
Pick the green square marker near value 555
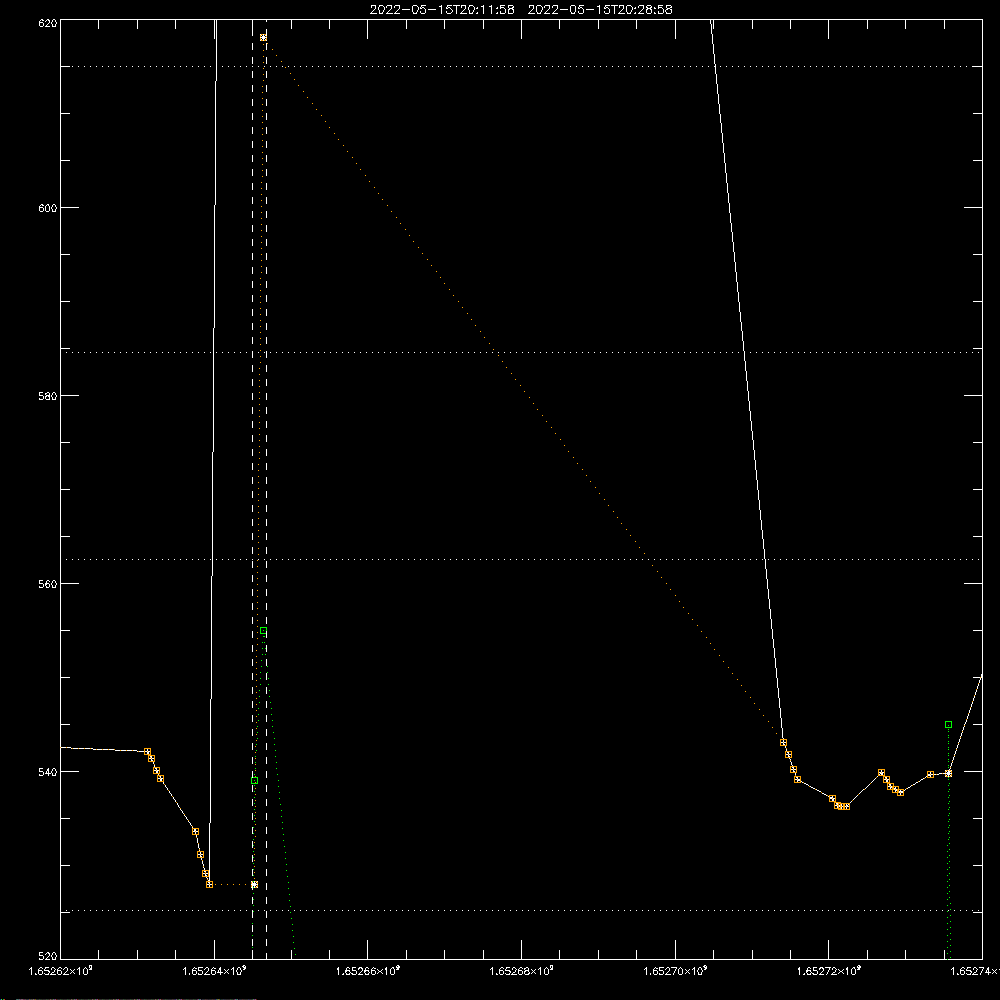click(263, 631)
